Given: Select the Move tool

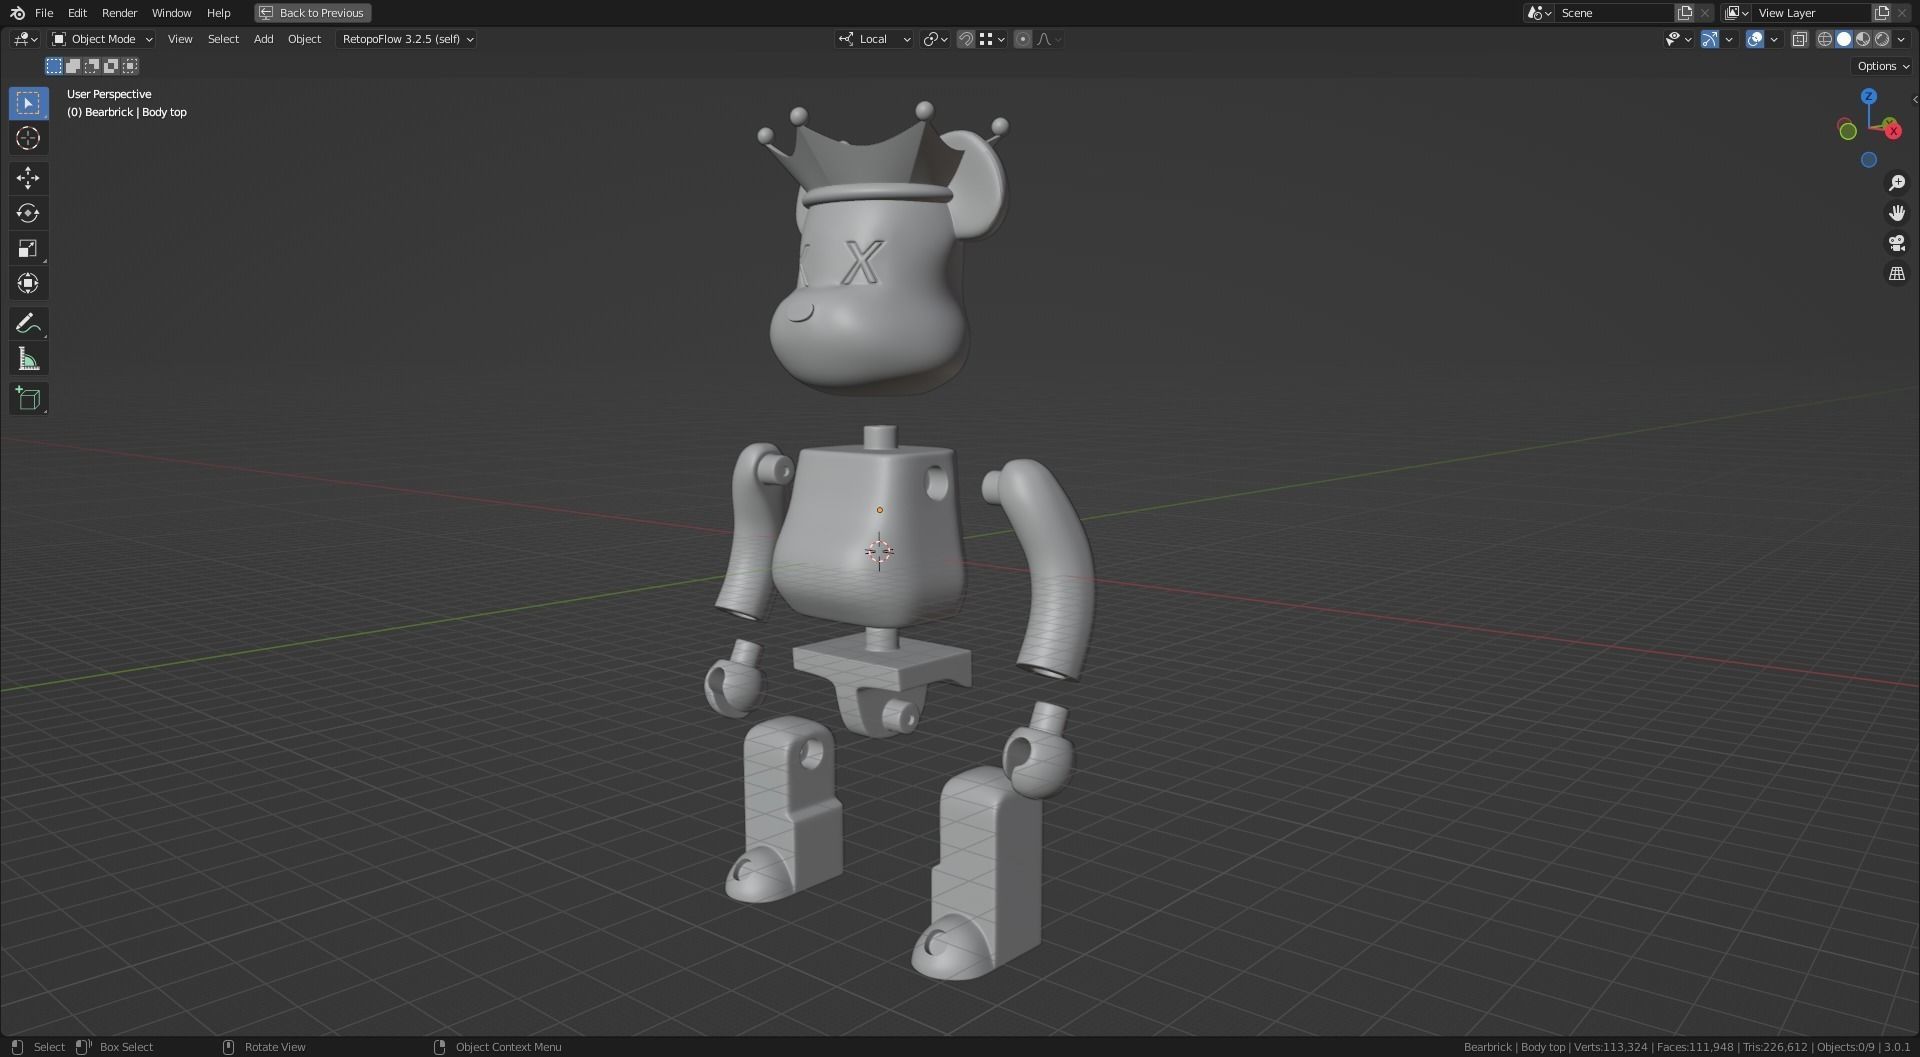Looking at the screenshot, I should 28,178.
